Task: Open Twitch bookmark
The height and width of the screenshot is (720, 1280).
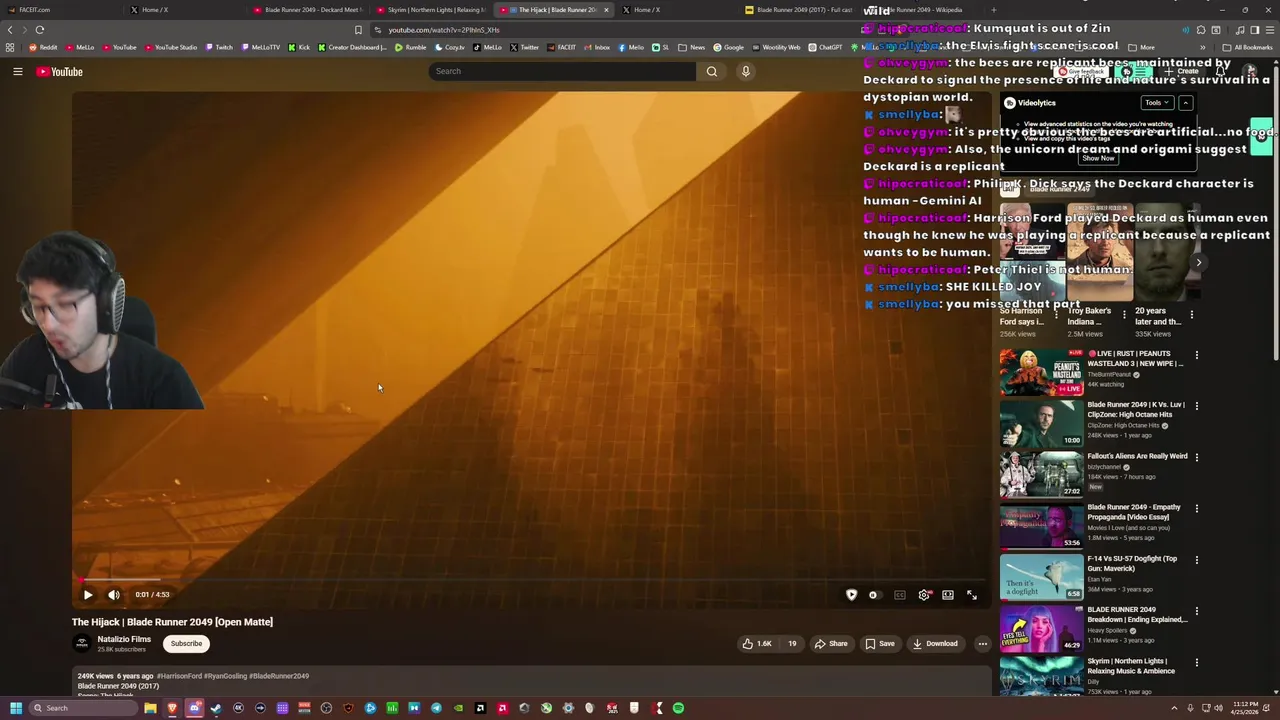Action: point(219,47)
